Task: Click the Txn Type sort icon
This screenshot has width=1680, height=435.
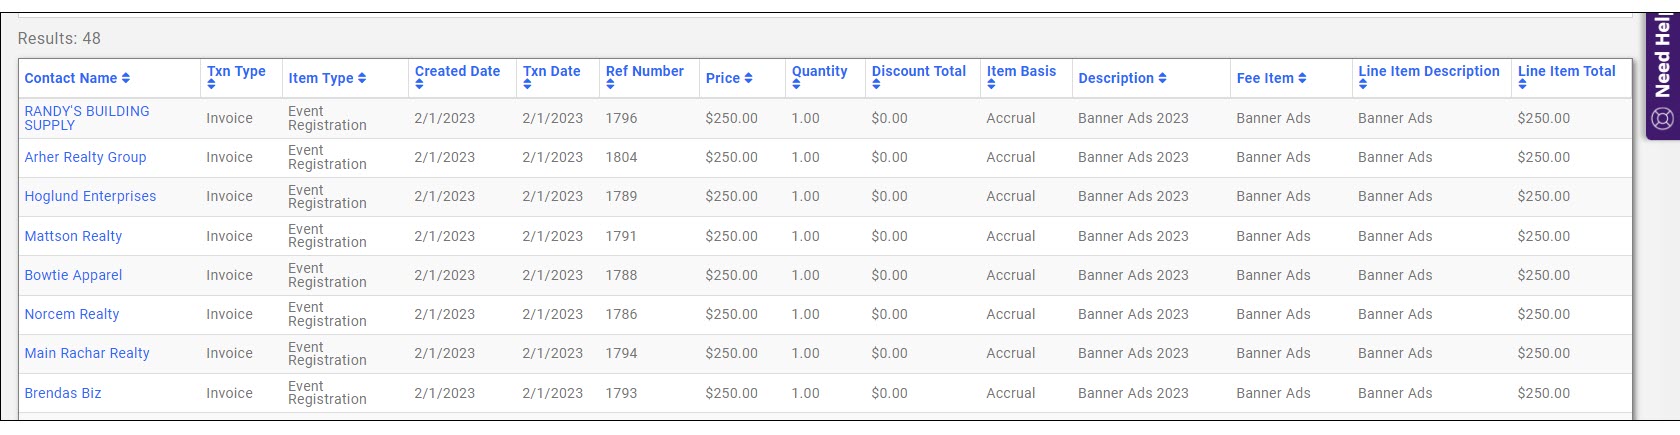Action: coord(211,86)
